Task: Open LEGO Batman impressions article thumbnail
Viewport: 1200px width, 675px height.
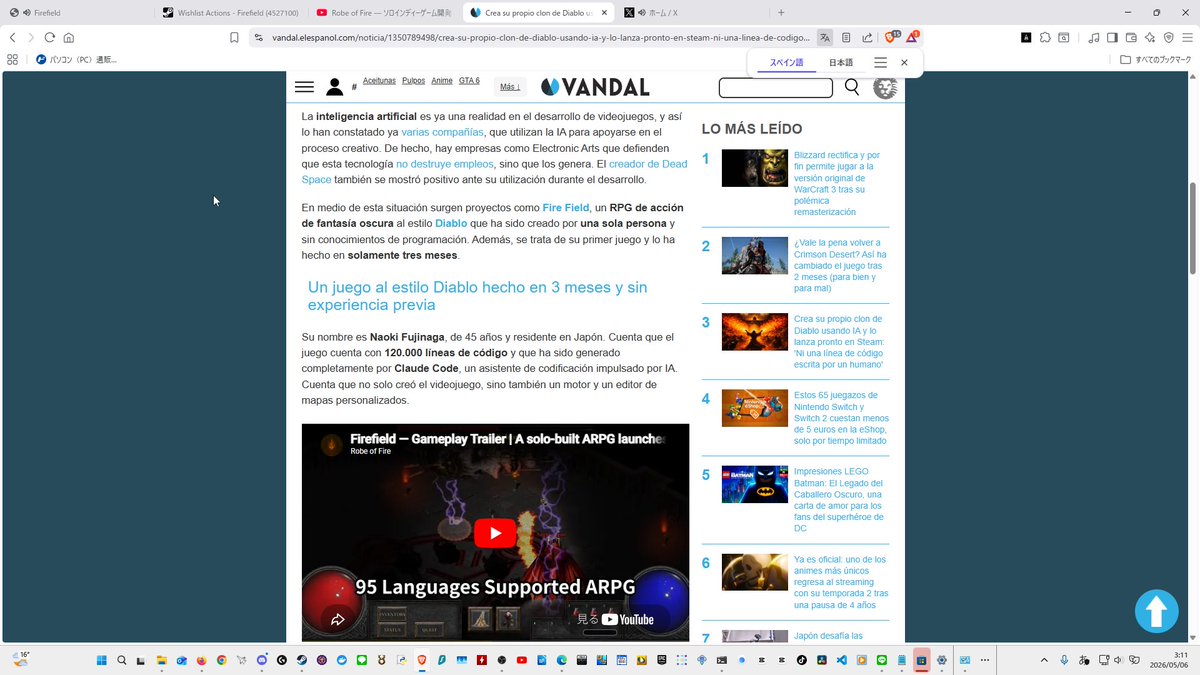Action: [755, 484]
